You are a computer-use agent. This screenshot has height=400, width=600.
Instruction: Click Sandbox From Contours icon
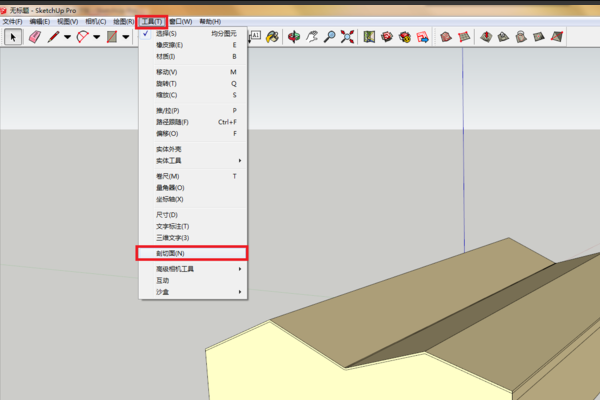tap(446, 37)
